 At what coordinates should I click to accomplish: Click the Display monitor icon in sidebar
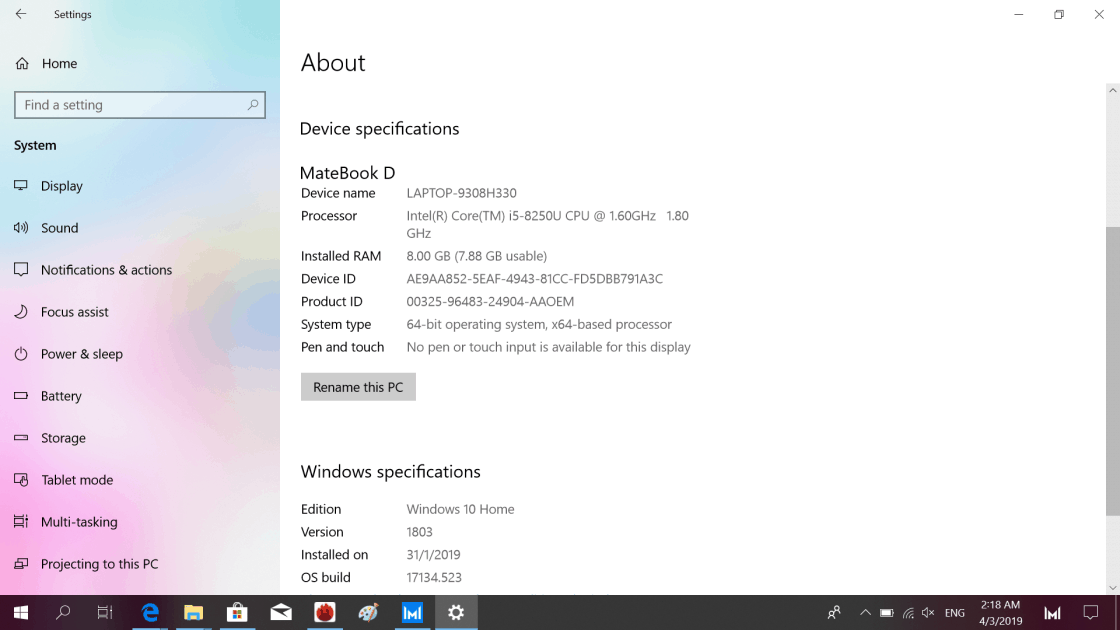point(21,186)
